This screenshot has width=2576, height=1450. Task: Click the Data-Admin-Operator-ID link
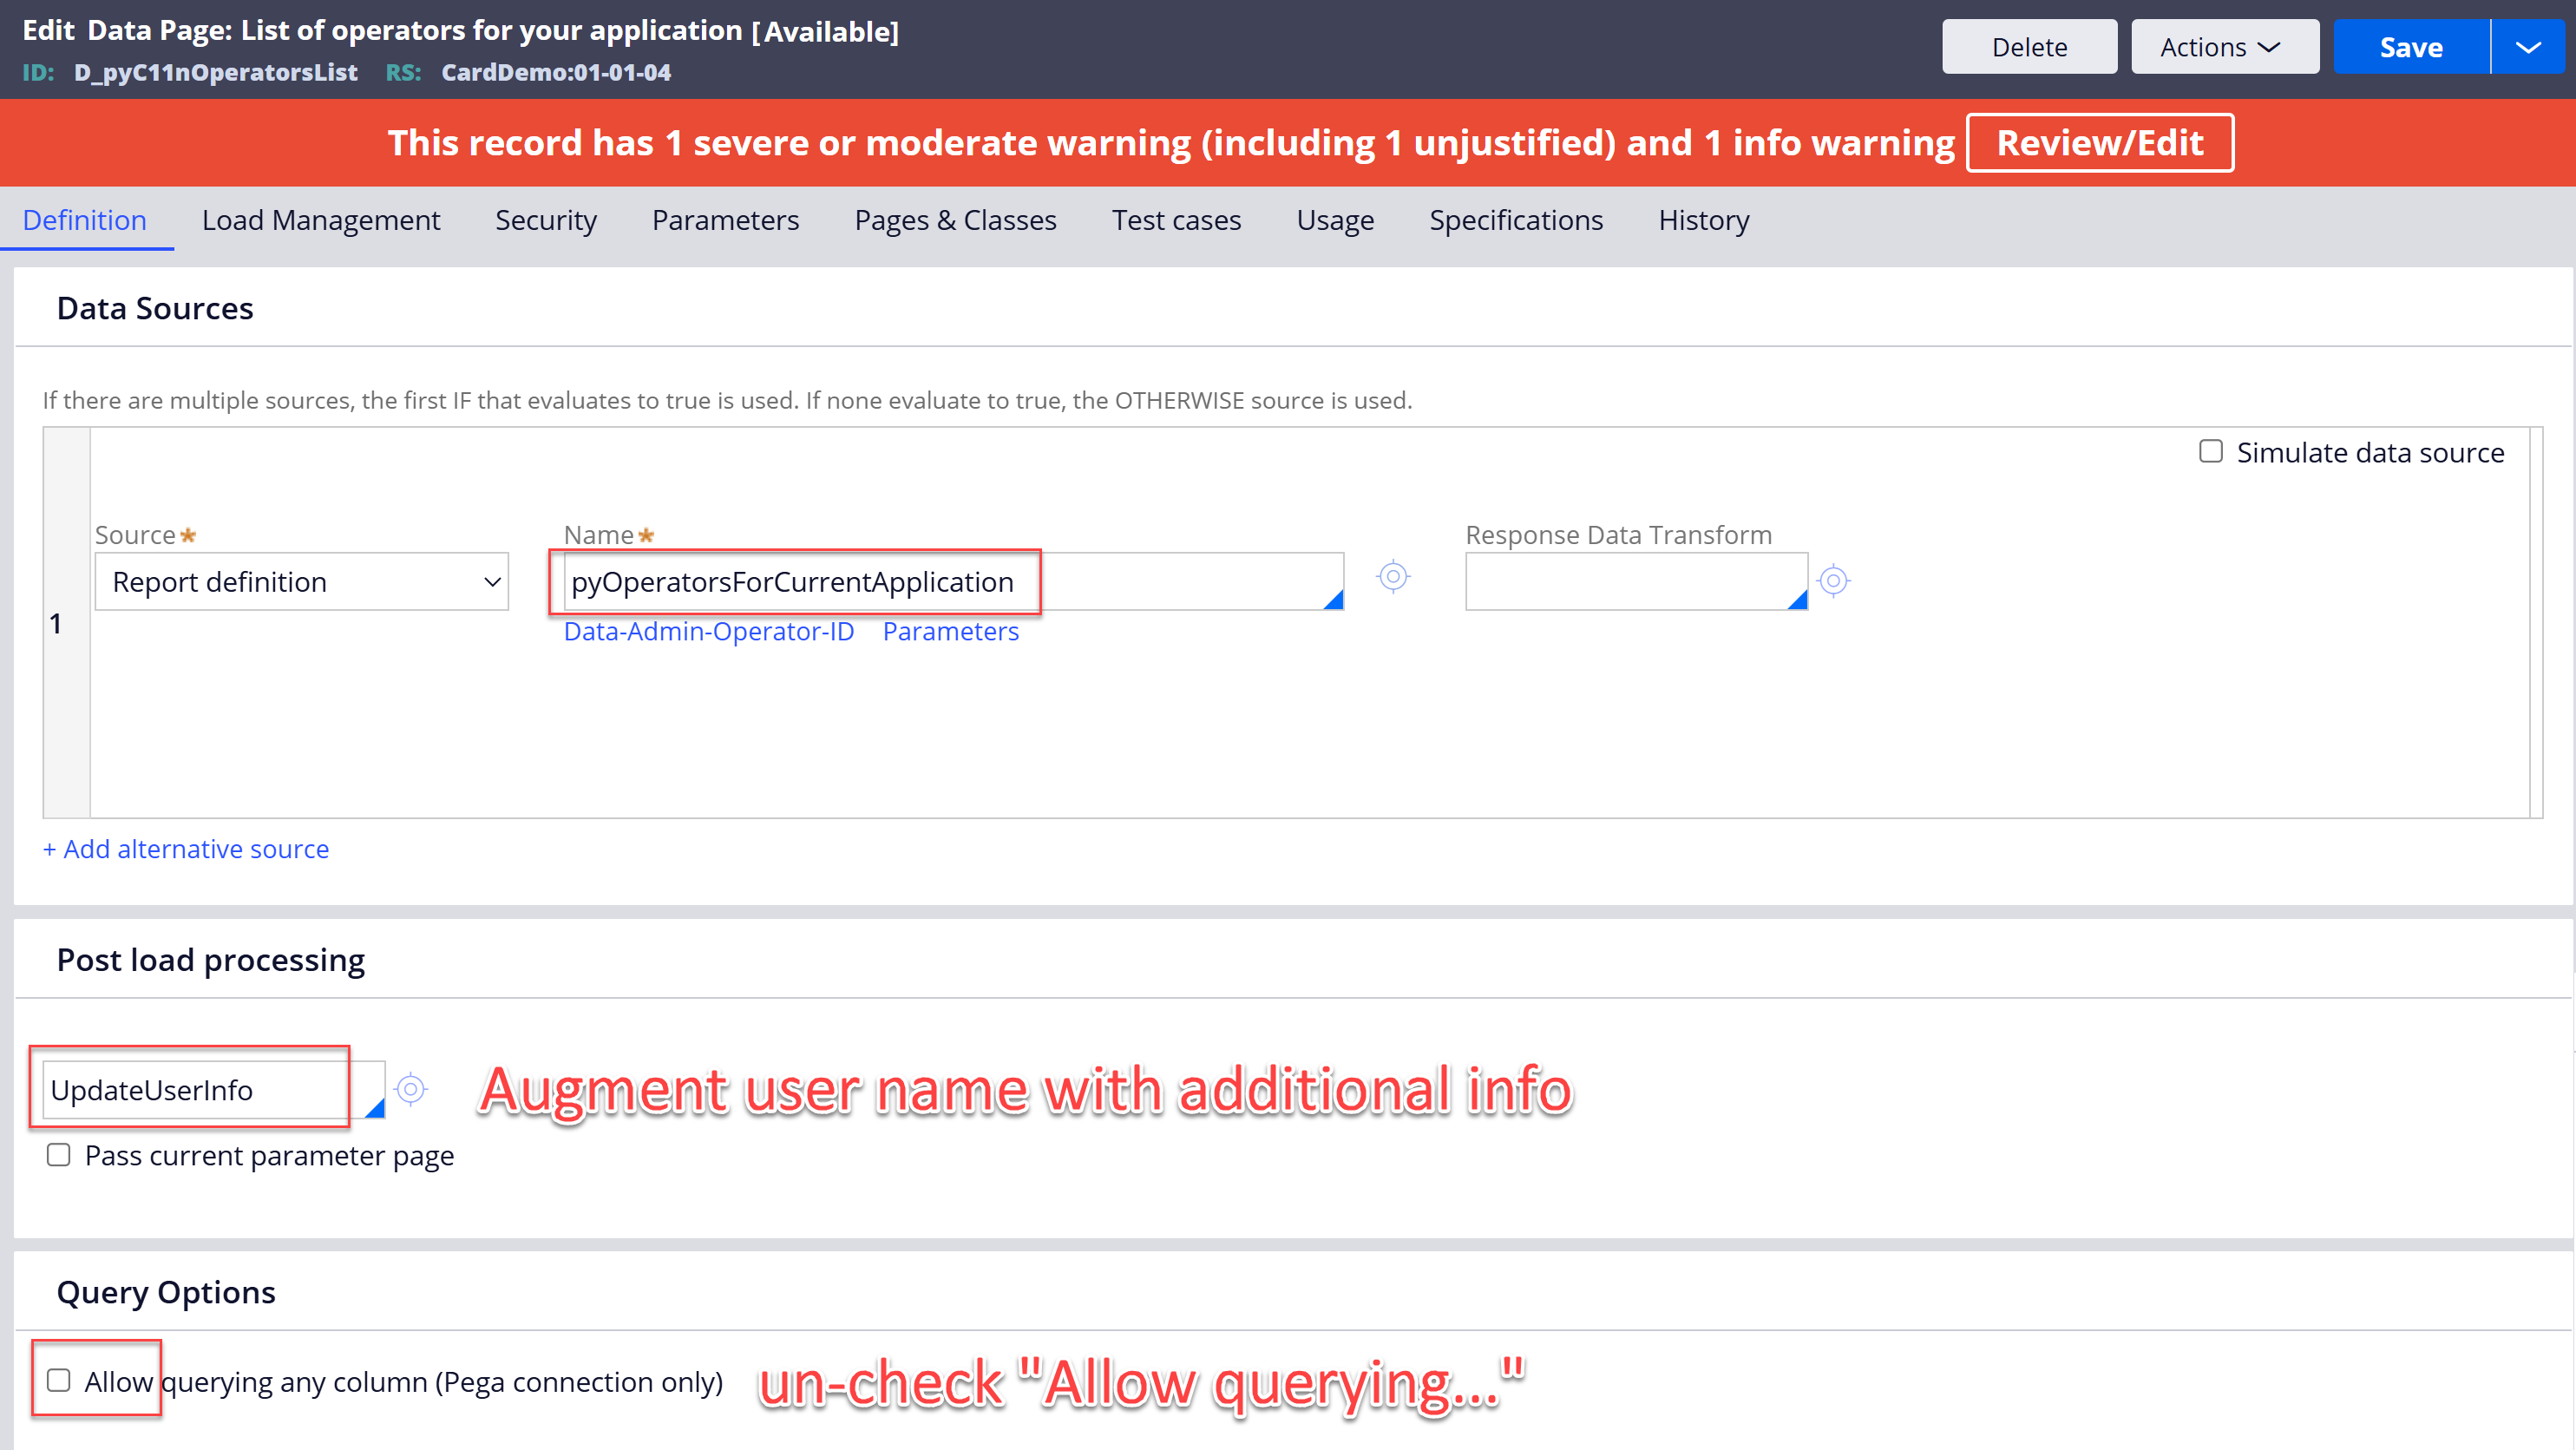tap(709, 632)
